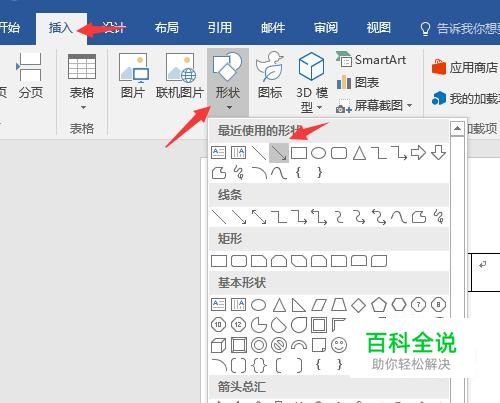Viewport: 500px width, 403px height.
Task: Select the heptagon shape labeled 7
Action: 418,305
